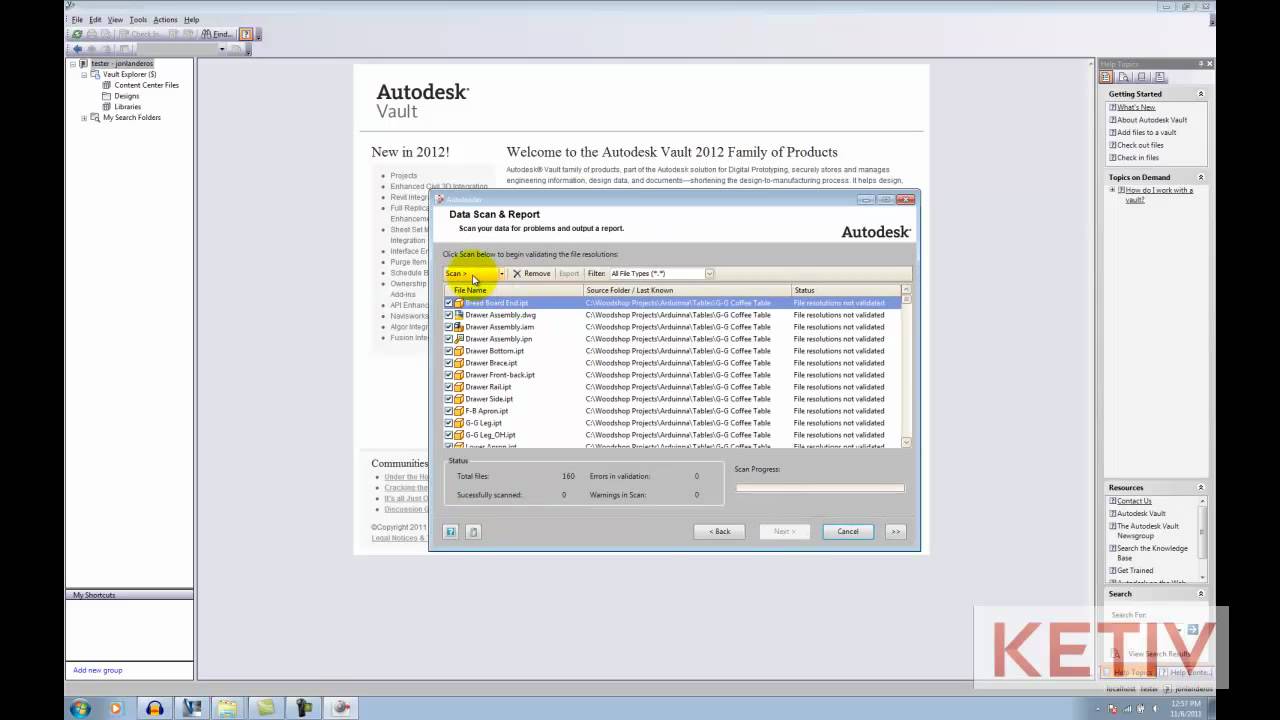Collapse the Vault Explorer ($) node
The width and height of the screenshot is (1280, 720).
pos(85,74)
